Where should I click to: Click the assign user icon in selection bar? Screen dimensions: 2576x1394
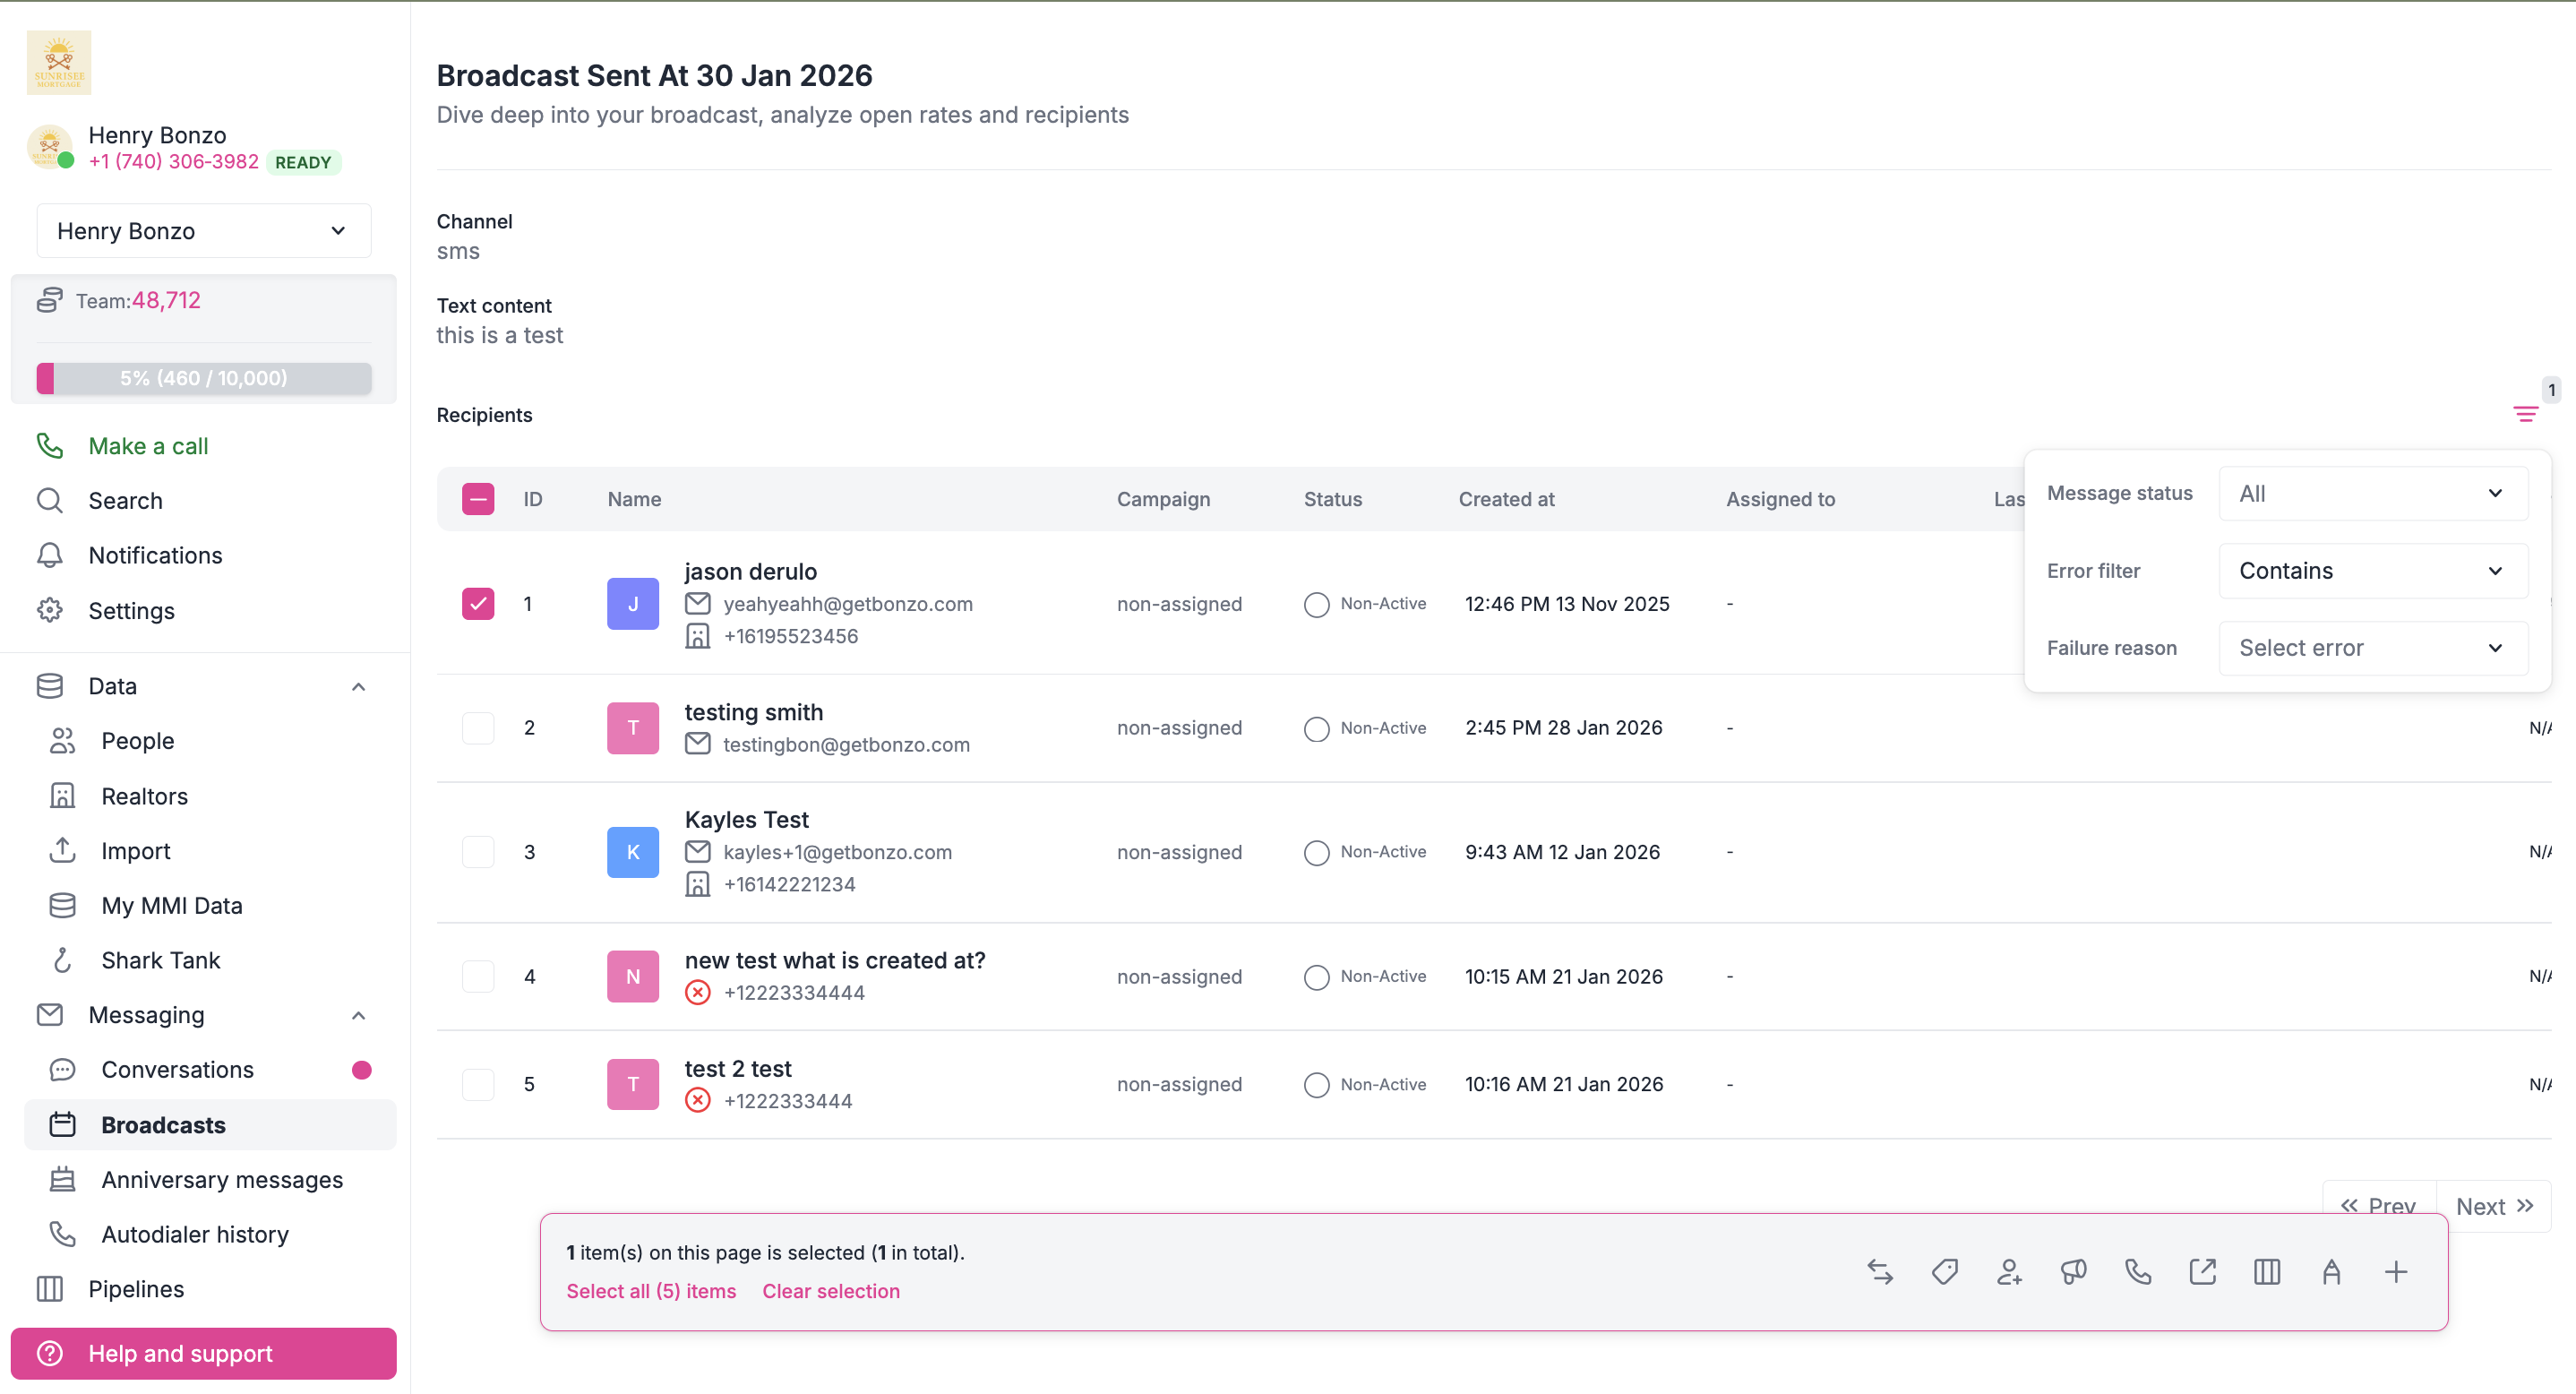pos(2009,1272)
